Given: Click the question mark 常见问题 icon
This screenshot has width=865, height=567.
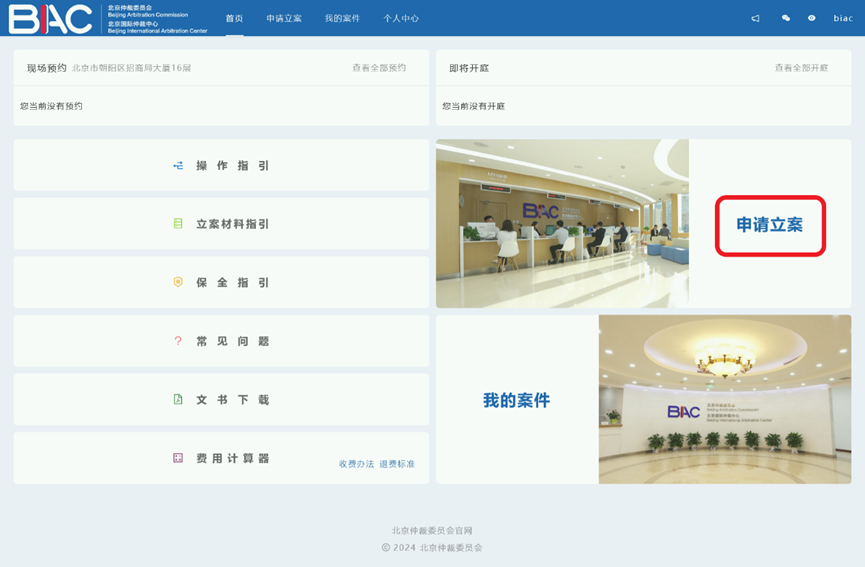Looking at the screenshot, I should point(178,341).
